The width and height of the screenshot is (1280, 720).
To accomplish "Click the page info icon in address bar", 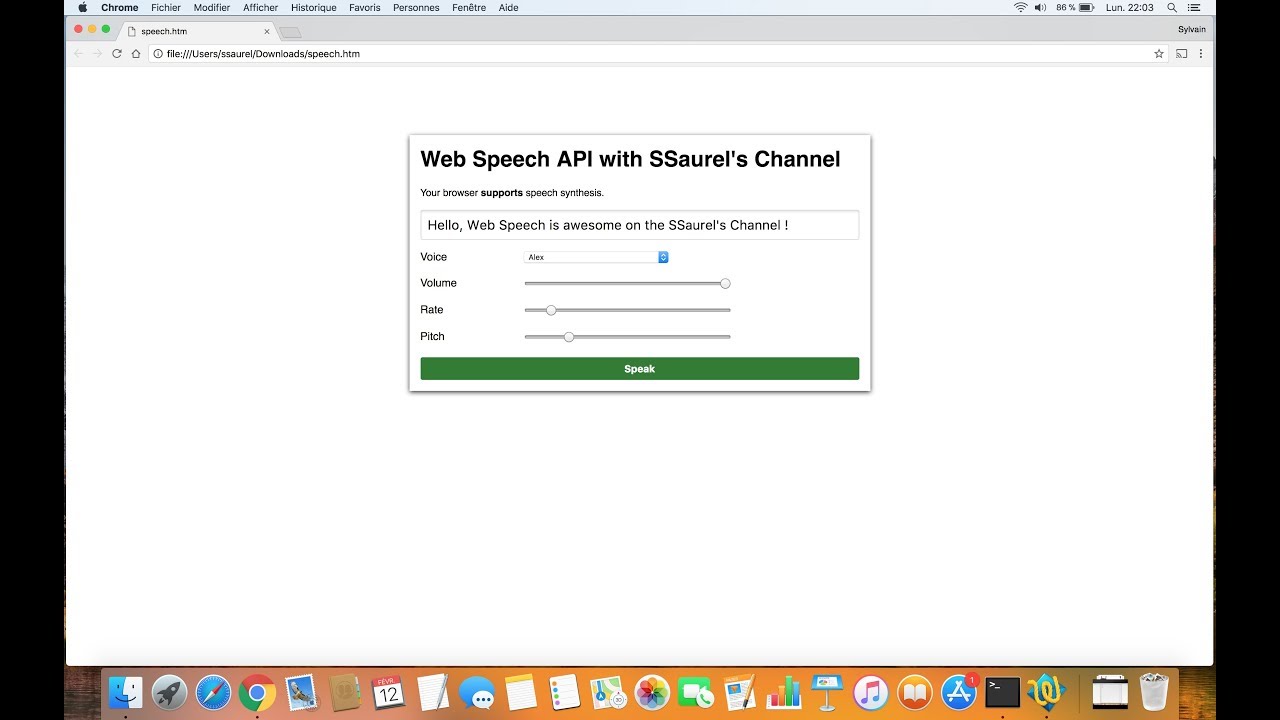I will 158,54.
